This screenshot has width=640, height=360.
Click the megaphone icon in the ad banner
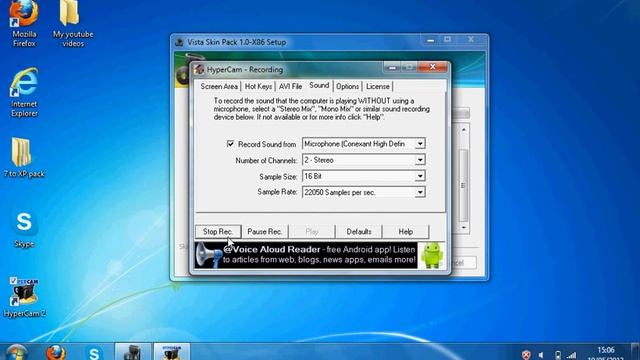coord(208,256)
